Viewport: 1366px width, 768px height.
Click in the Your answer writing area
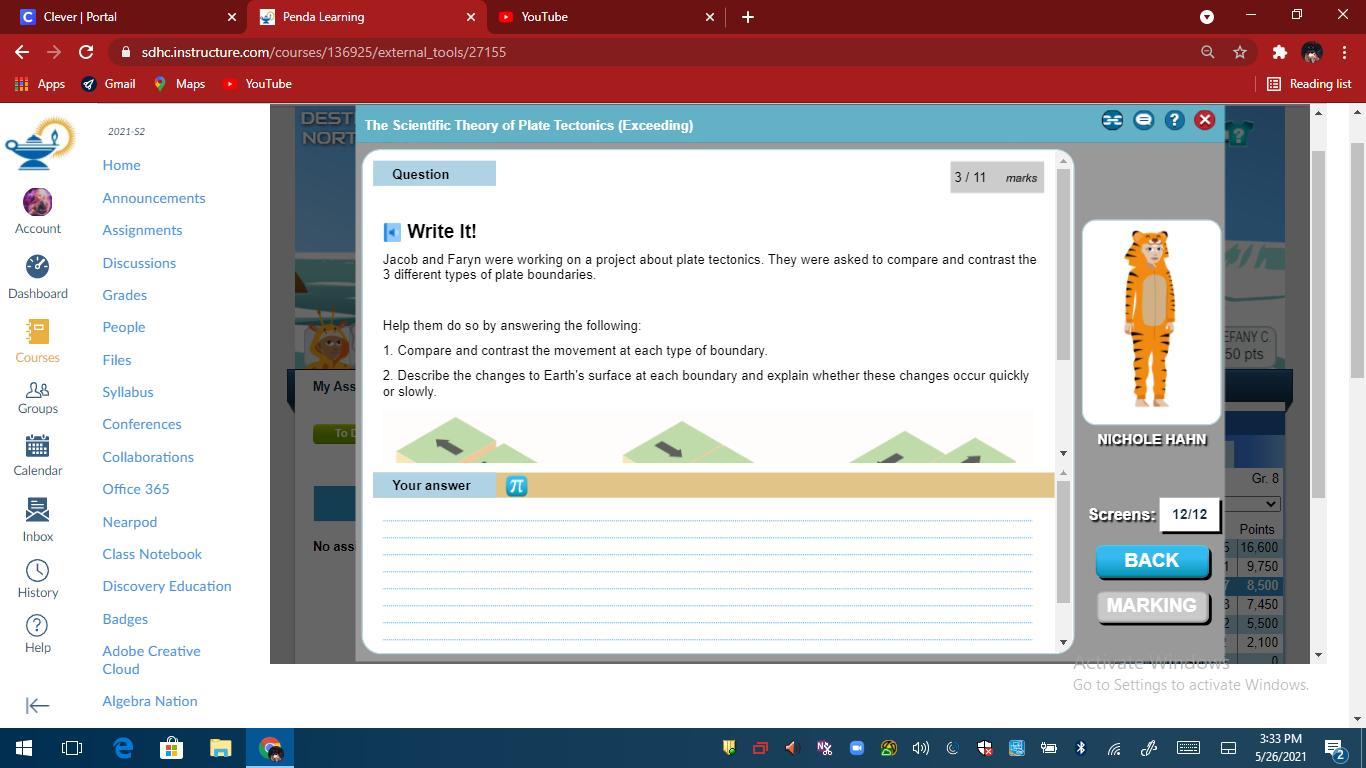coord(706,570)
